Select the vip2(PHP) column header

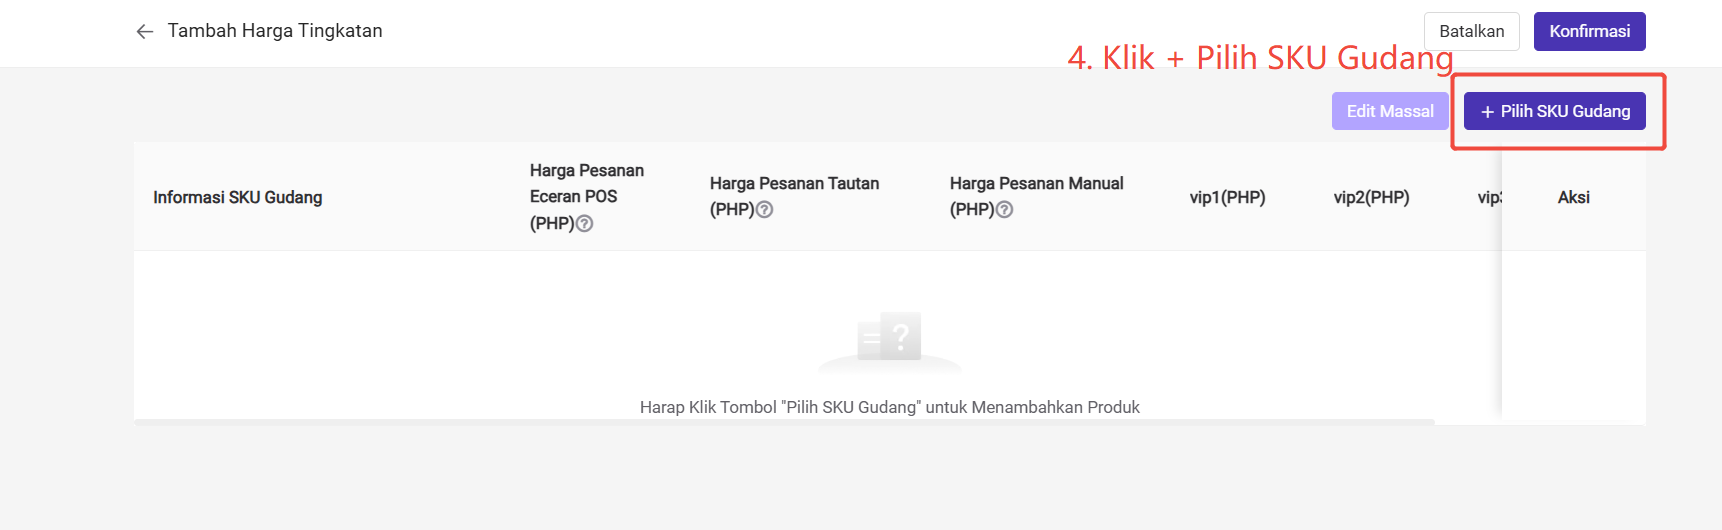click(1371, 198)
